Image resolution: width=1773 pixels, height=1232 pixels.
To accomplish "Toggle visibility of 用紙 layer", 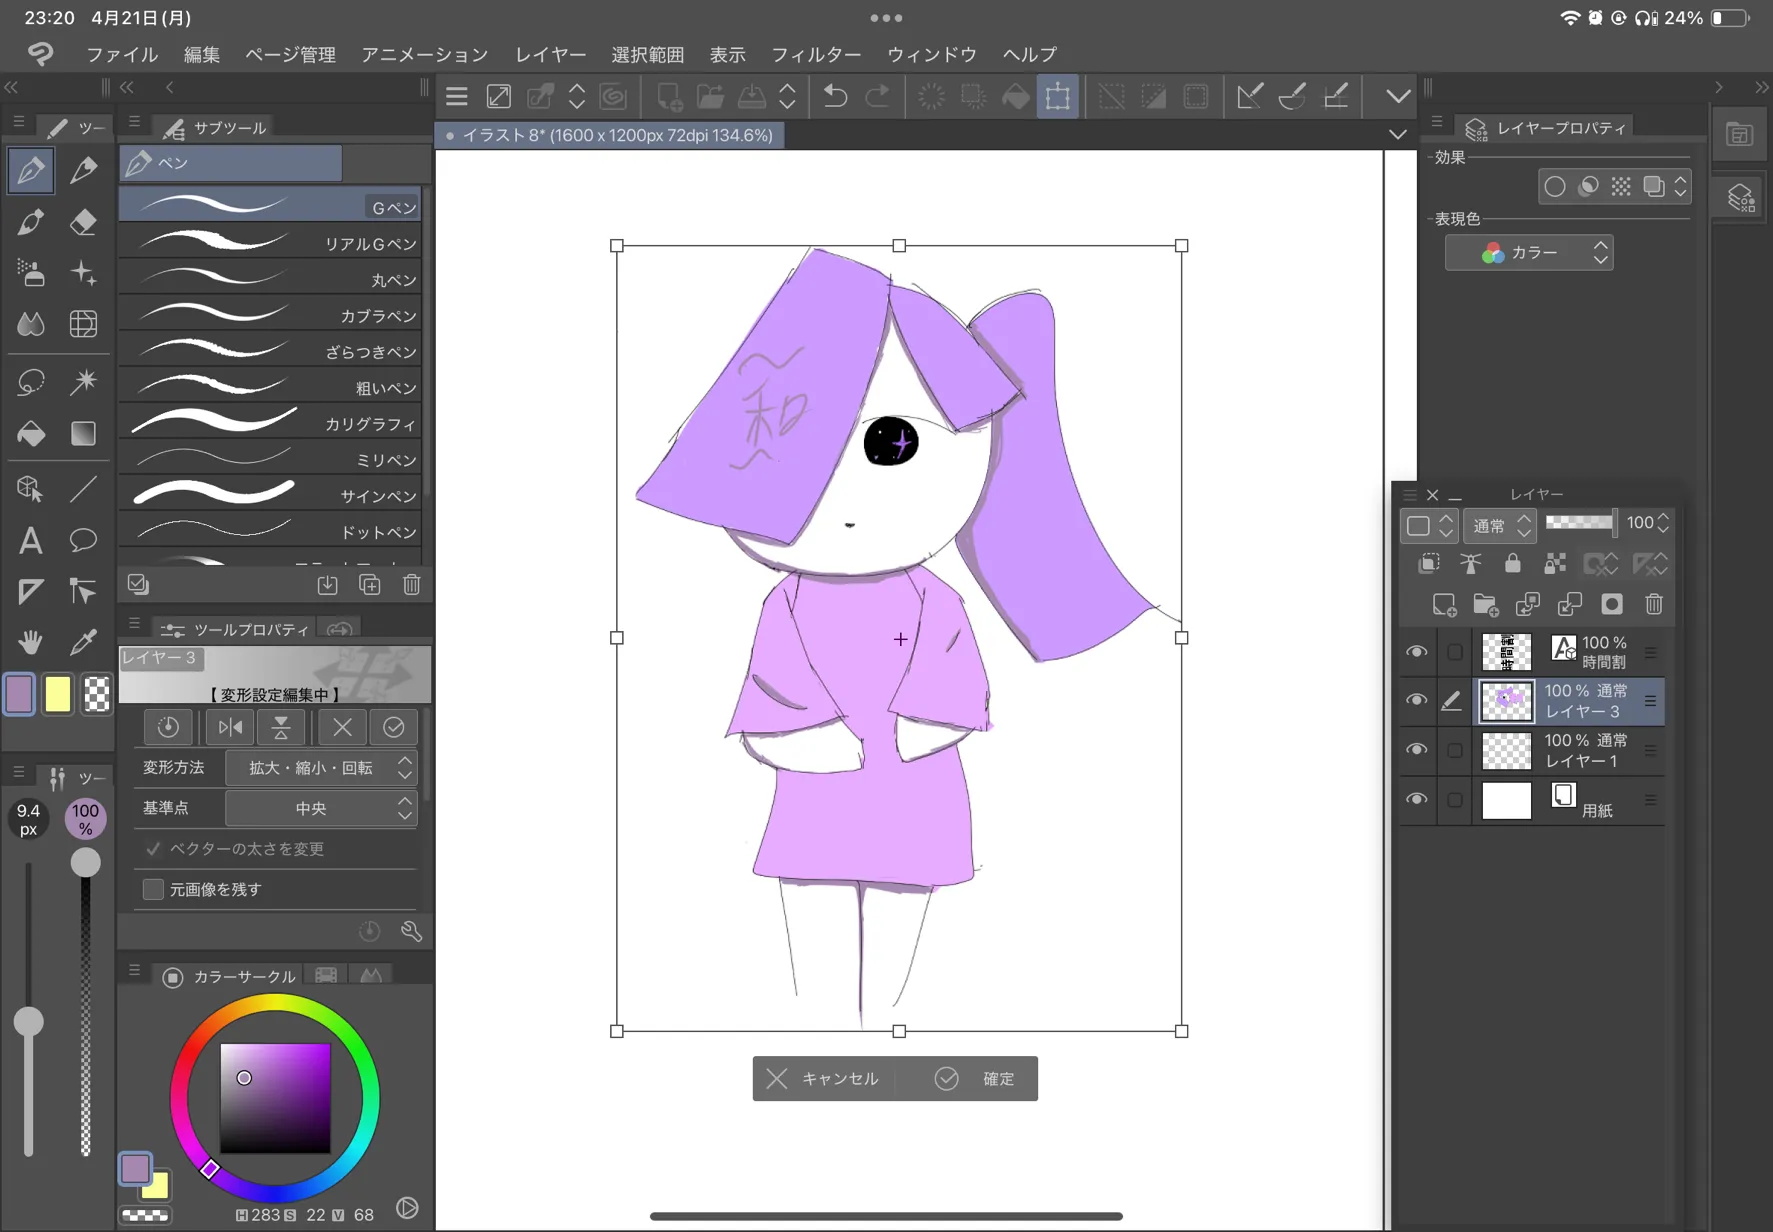I will click(x=1416, y=800).
